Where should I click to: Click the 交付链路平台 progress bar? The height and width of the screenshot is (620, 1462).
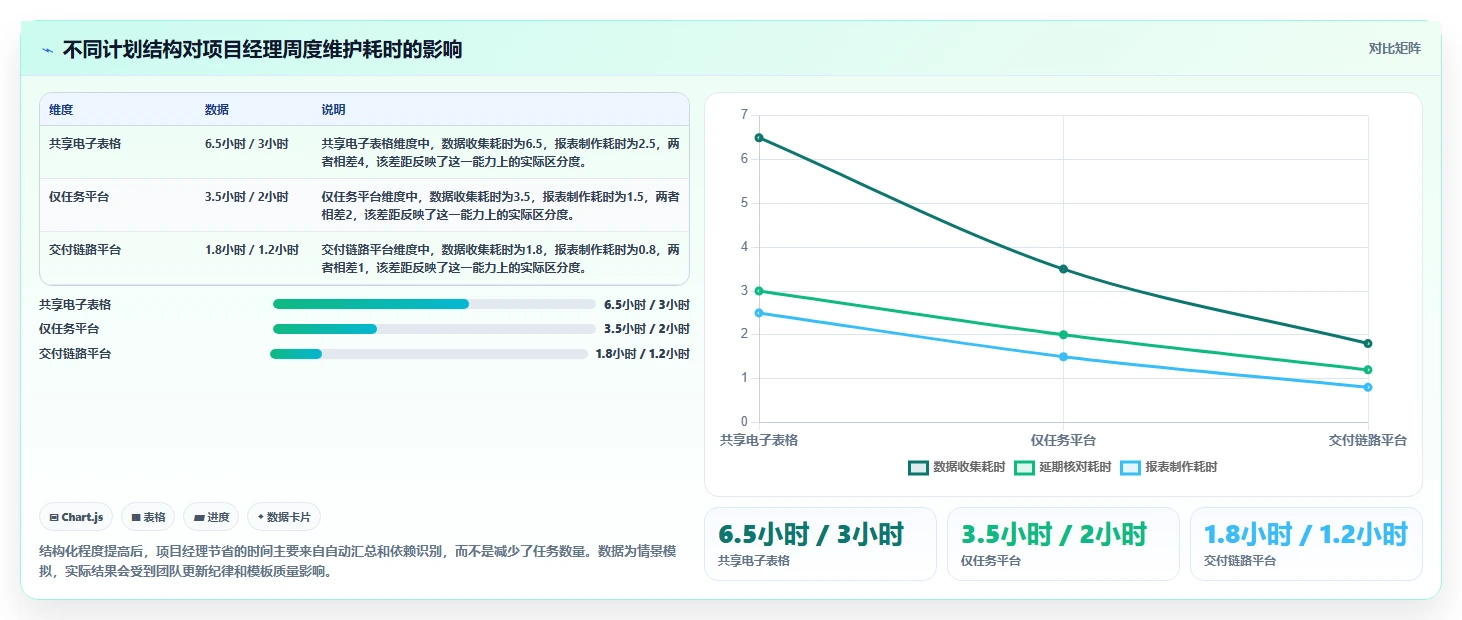[x=429, y=354]
